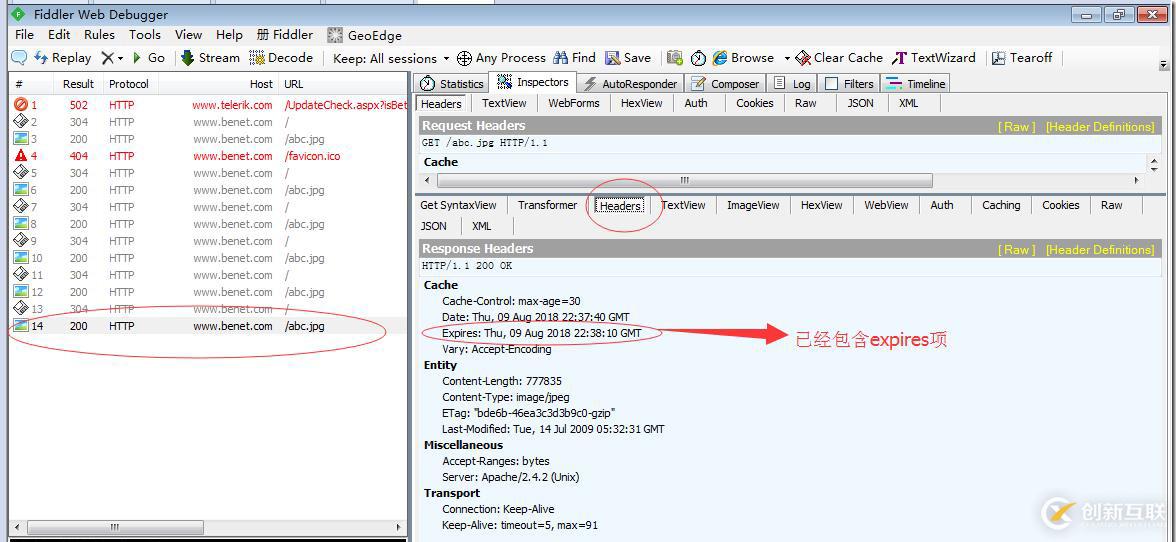Viewport: 1176px width, 542px height.
Task: Click the request headers scroll up arrow
Action: [1154, 159]
